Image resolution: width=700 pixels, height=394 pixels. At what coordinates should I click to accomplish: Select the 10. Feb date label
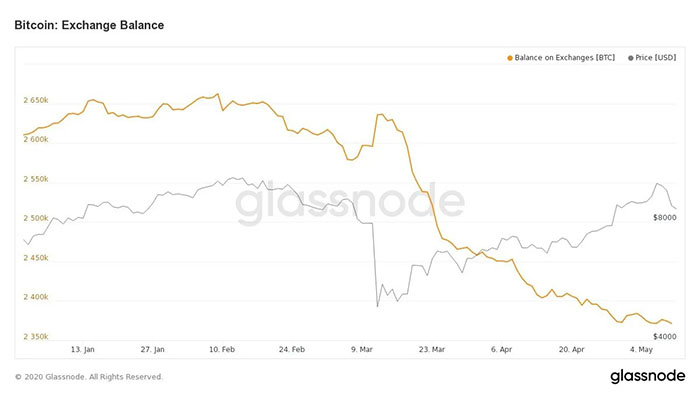point(222,349)
